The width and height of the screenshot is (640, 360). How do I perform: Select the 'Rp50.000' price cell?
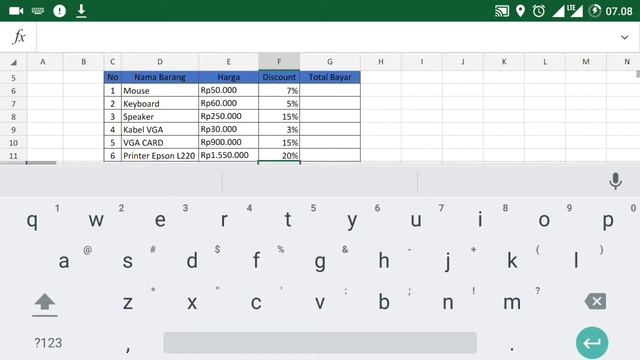point(229,90)
